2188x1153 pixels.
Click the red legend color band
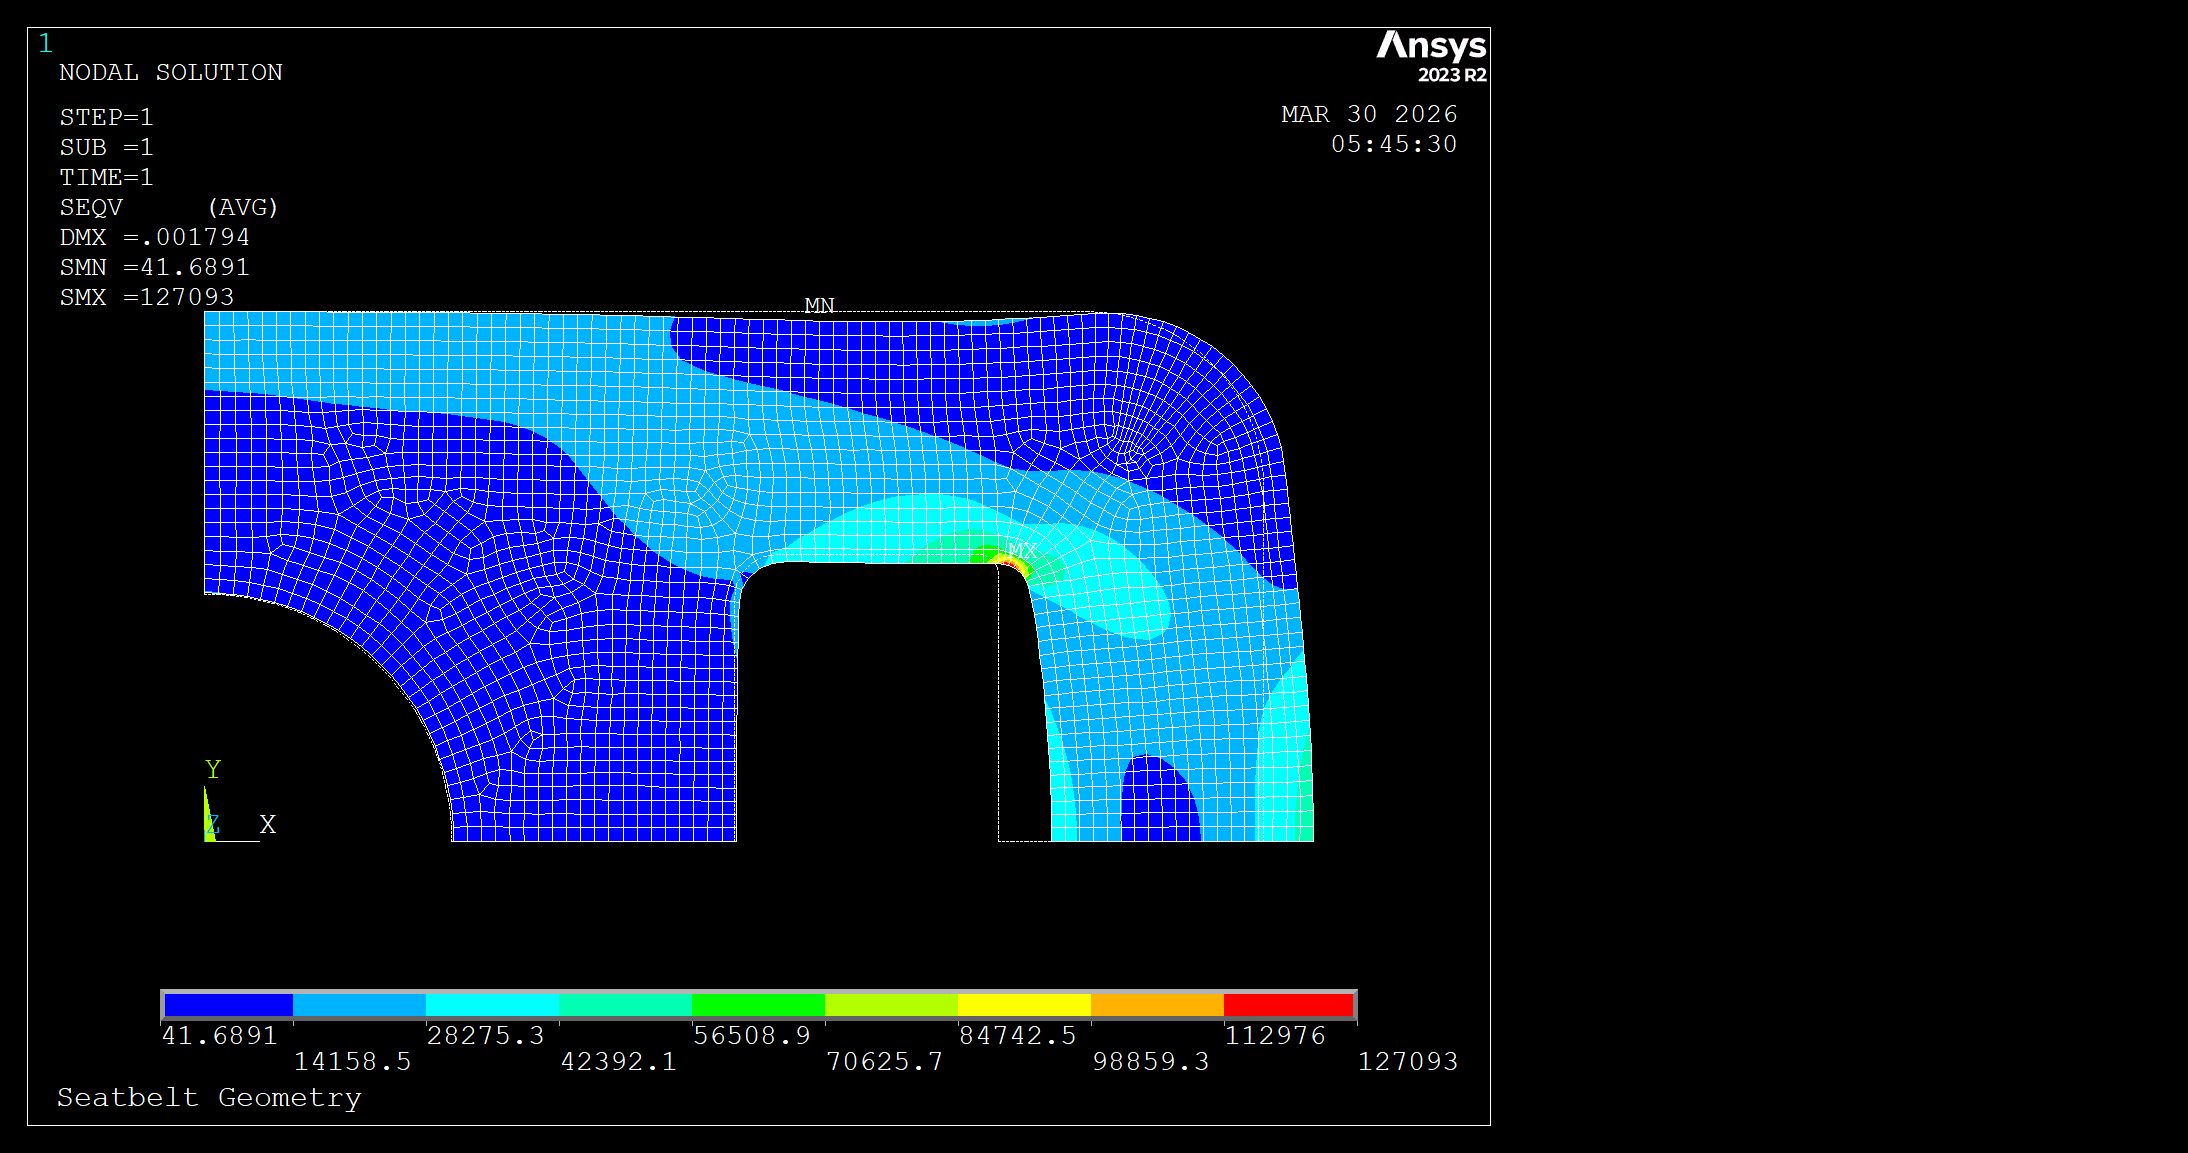tap(1288, 1004)
